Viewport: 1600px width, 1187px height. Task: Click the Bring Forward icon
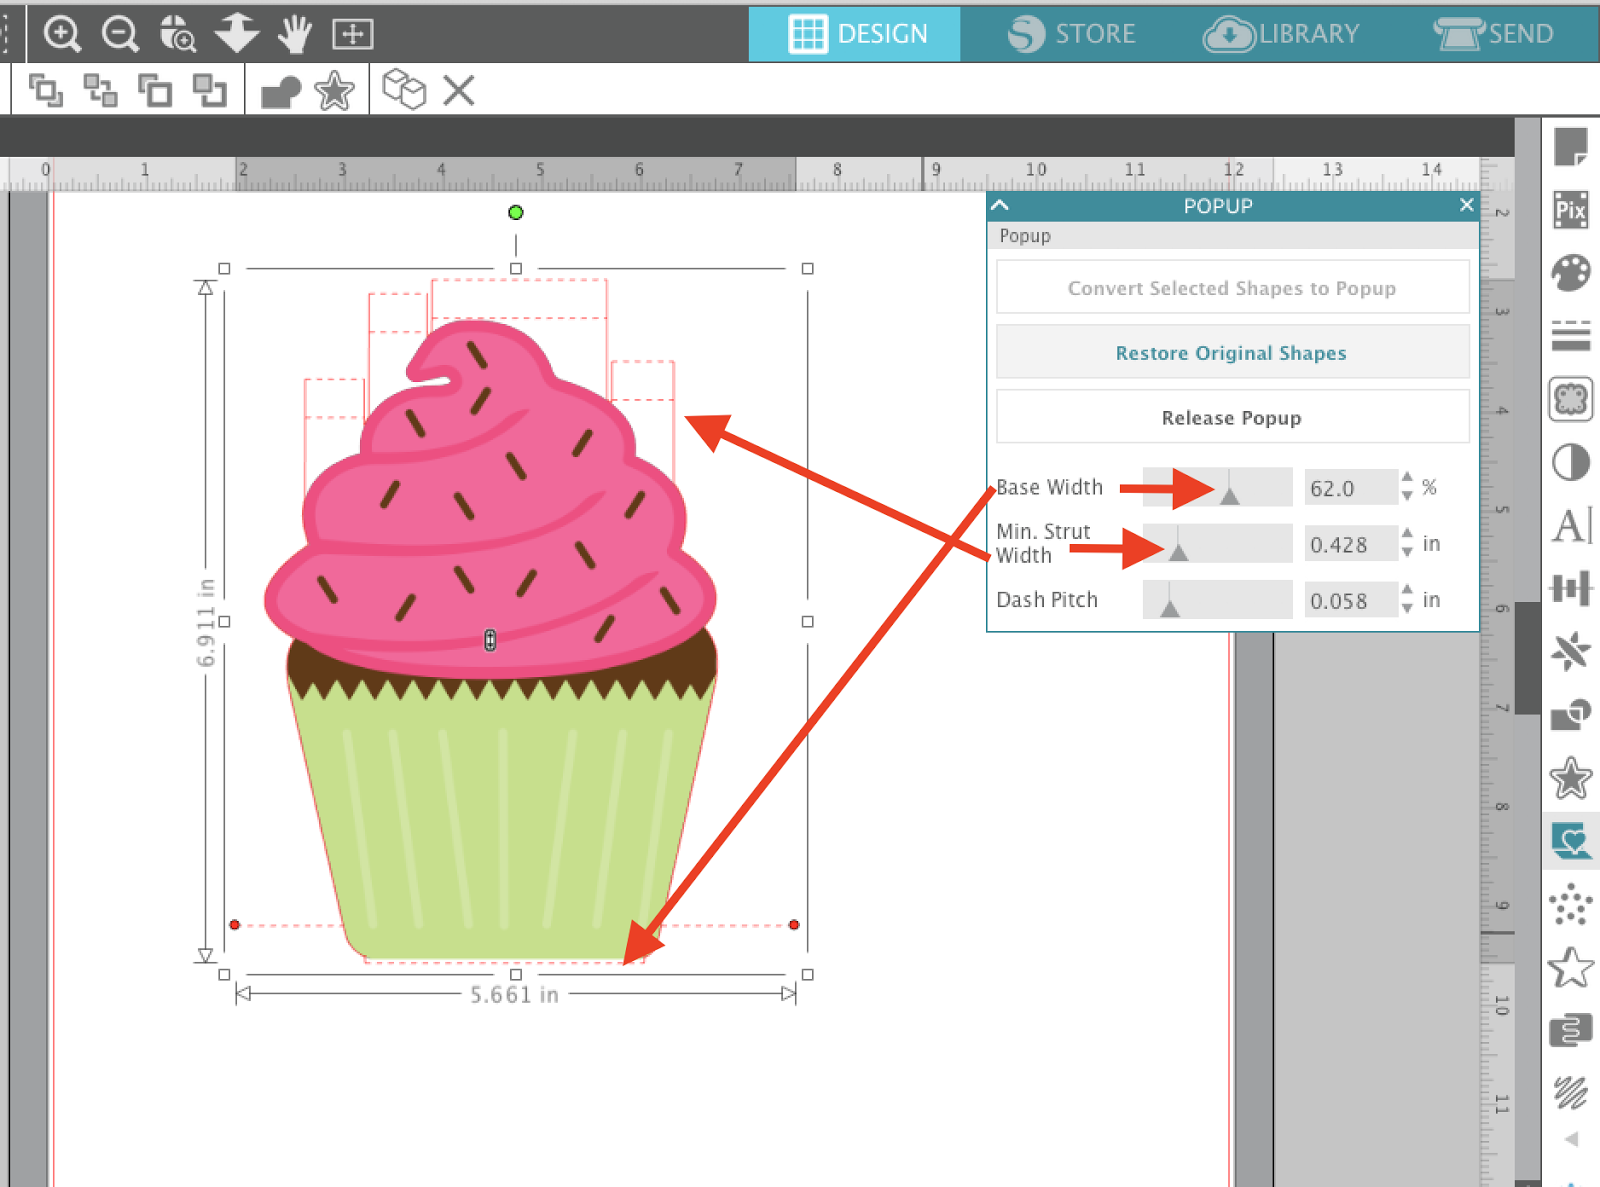(x=155, y=91)
